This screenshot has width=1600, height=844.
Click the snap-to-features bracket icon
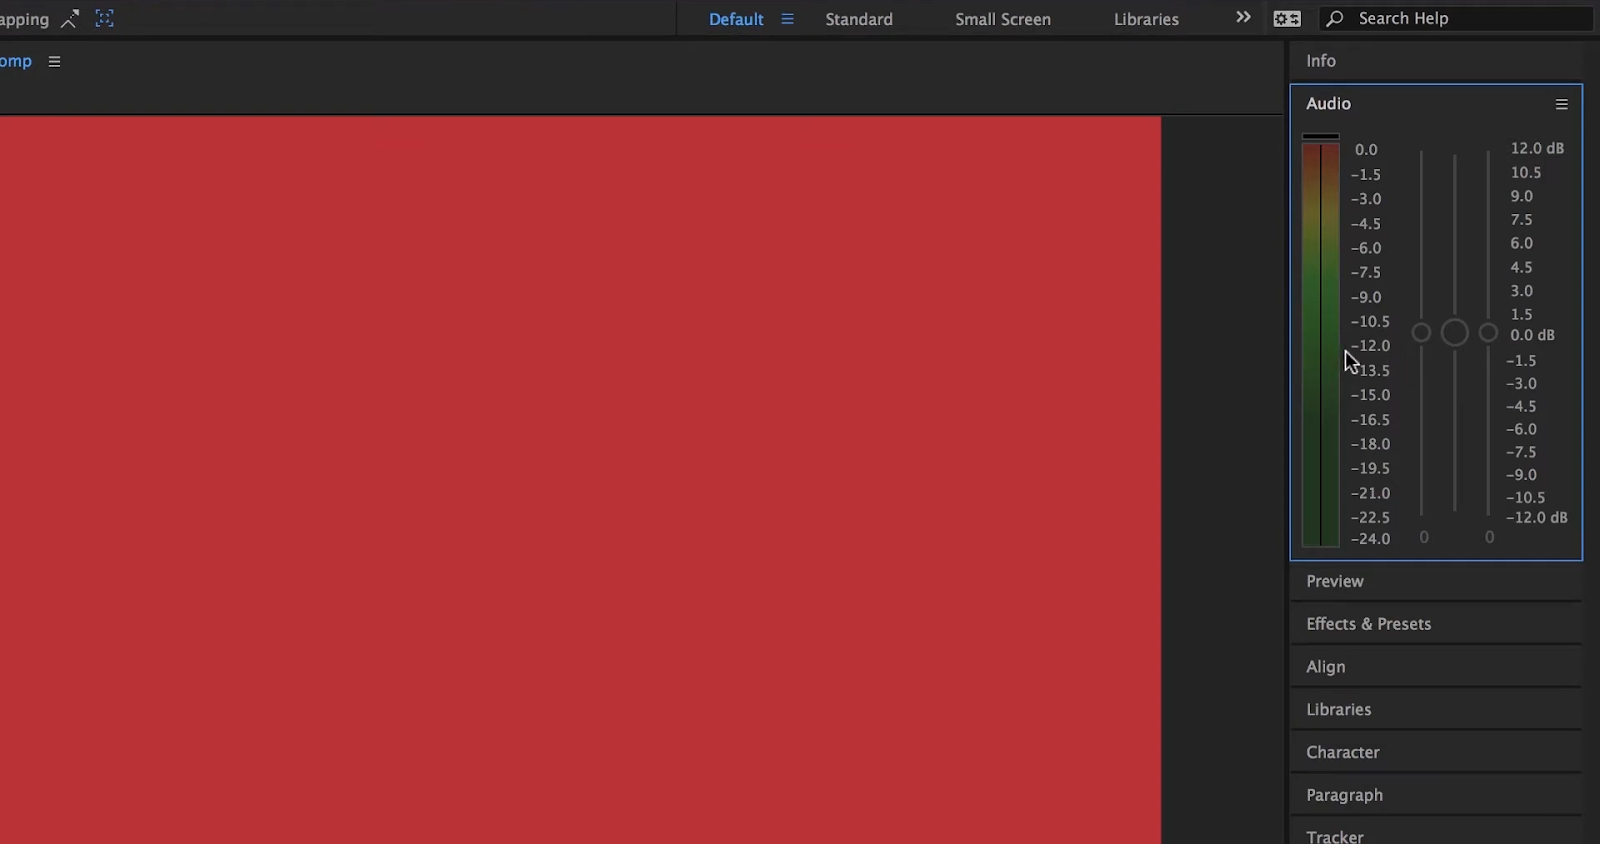pos(104,18)
